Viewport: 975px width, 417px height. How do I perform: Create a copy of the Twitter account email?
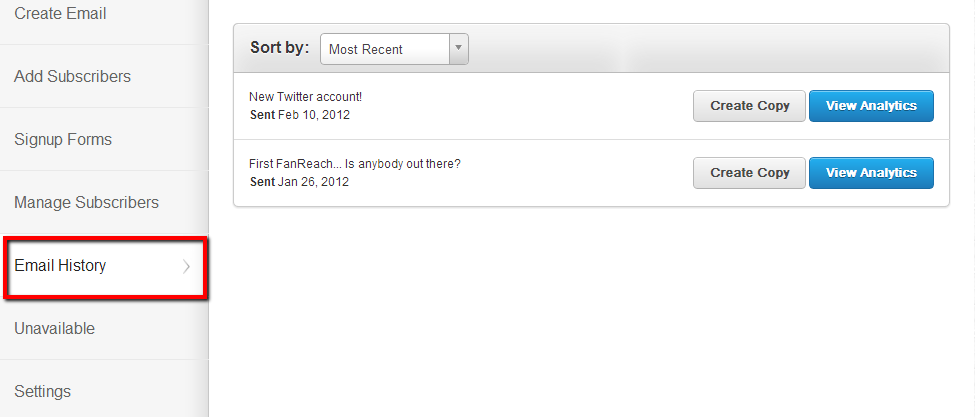[x=749, y=106]
